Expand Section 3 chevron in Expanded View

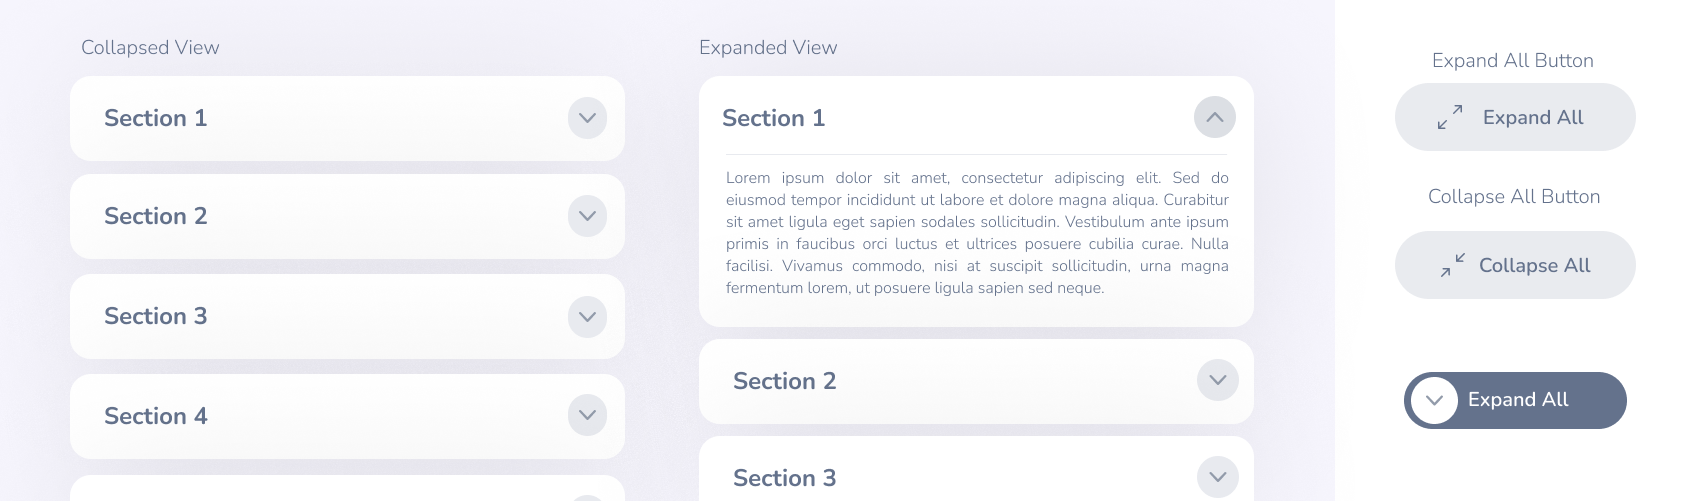[x=1217, y=477]
